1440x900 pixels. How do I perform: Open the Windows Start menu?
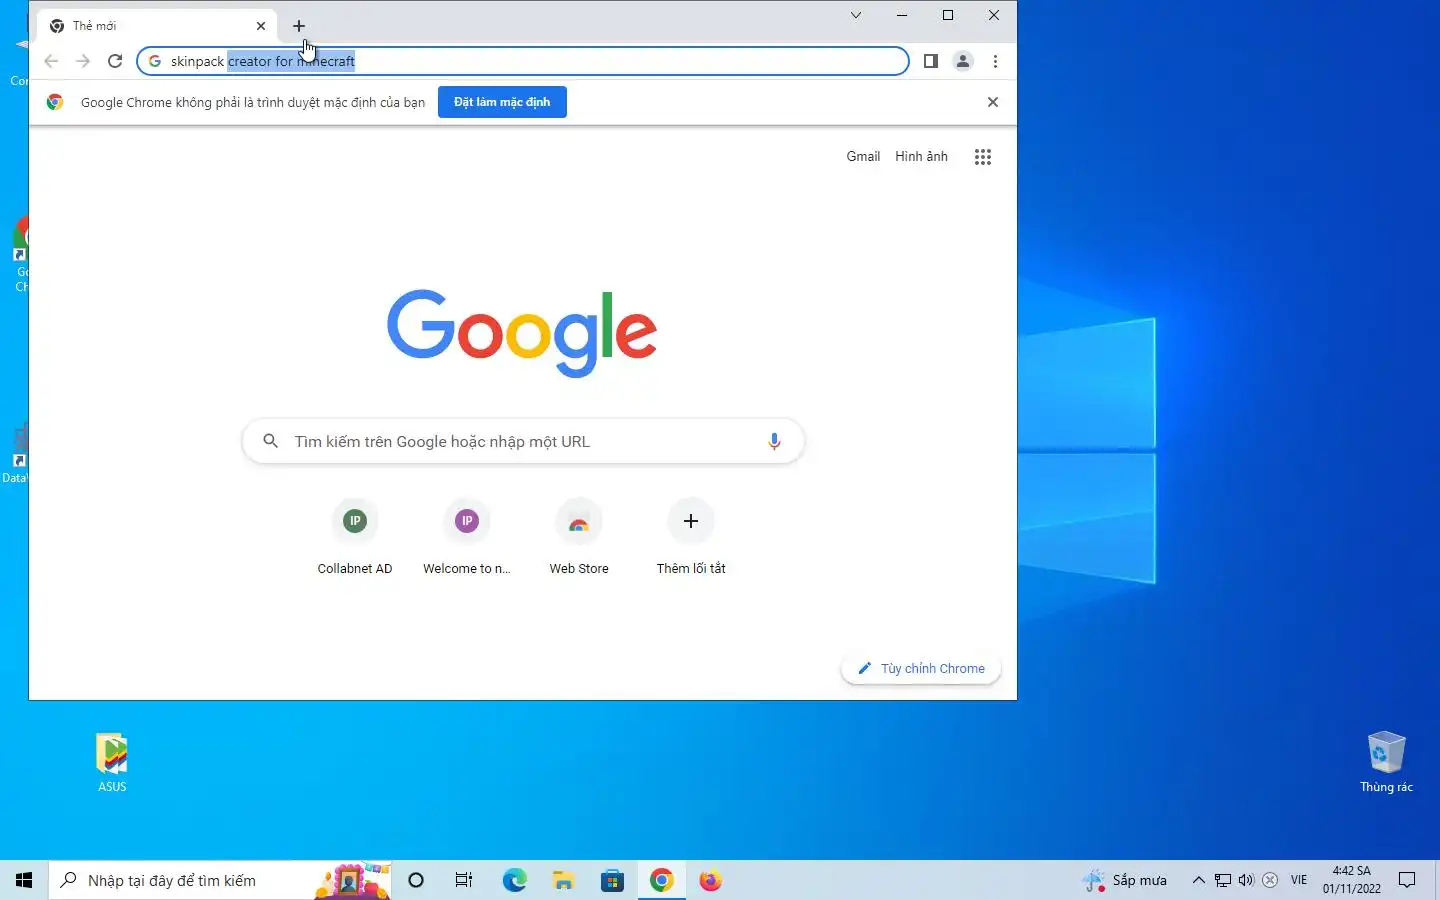(24, 880)
